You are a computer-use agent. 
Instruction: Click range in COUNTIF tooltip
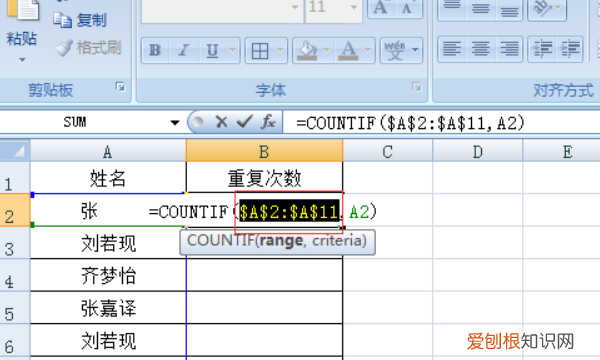(x=281, y=241)
